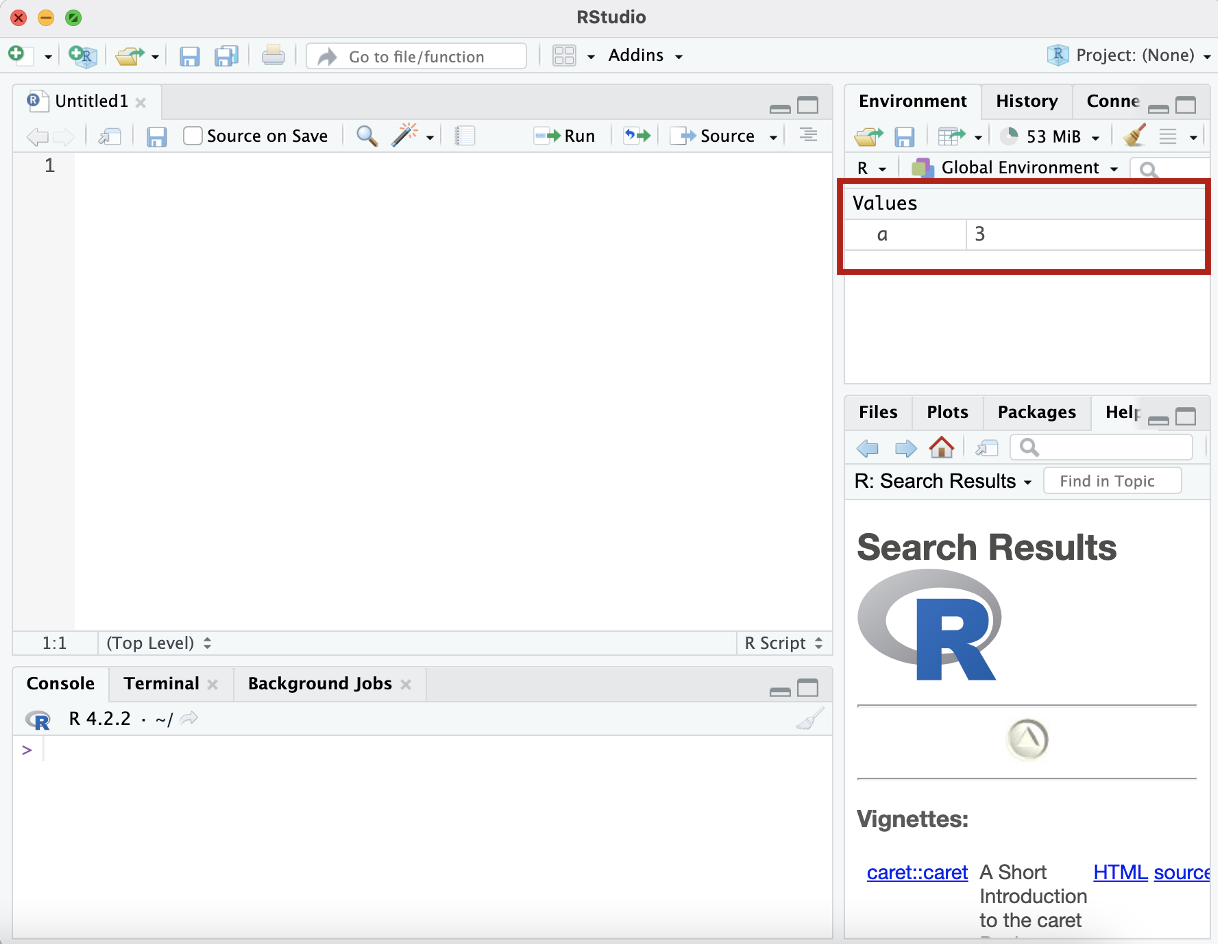Go back to previous source location
Viewport: 1218px width, 944px height.
(36, 137)
